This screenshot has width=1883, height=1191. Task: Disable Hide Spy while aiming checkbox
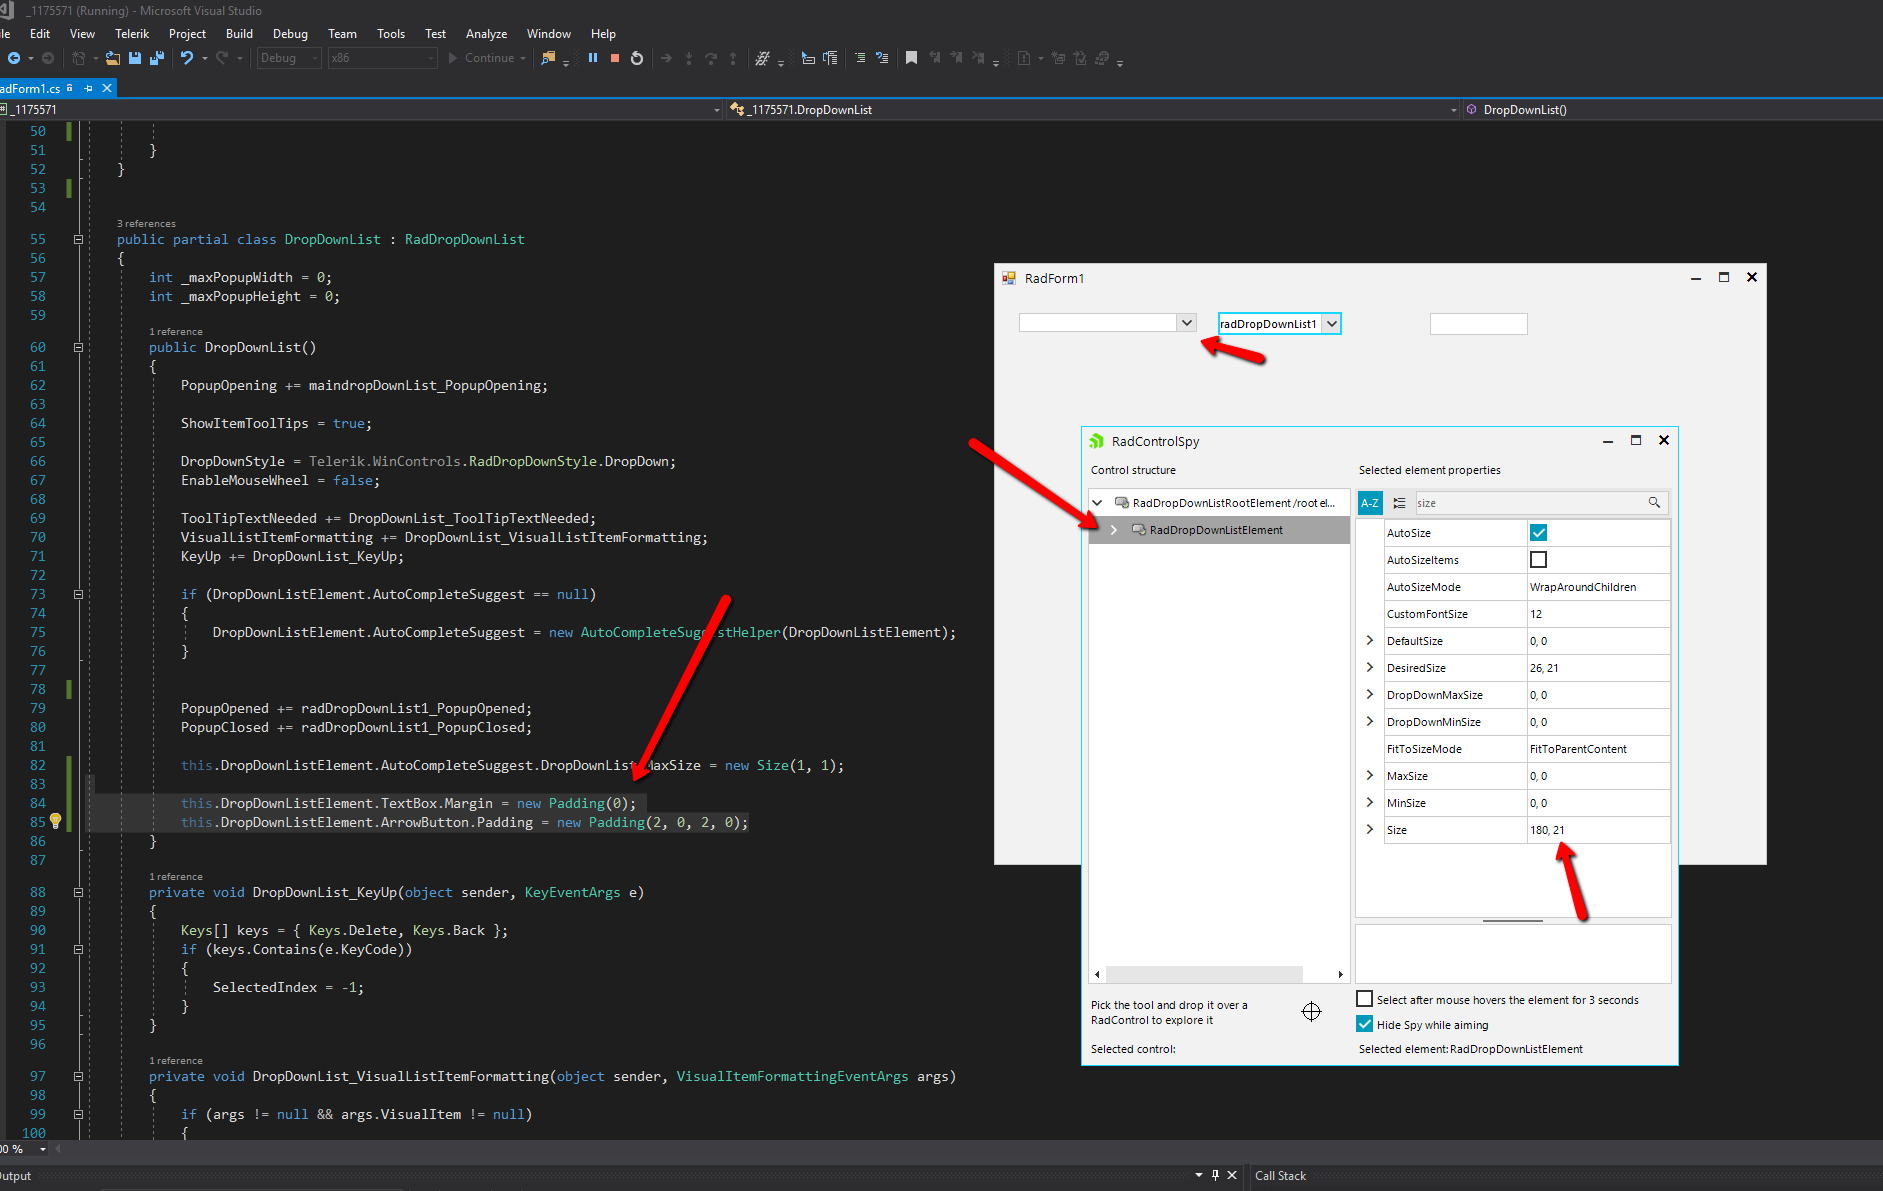pyautogui.click(x=1364, y=1024)
